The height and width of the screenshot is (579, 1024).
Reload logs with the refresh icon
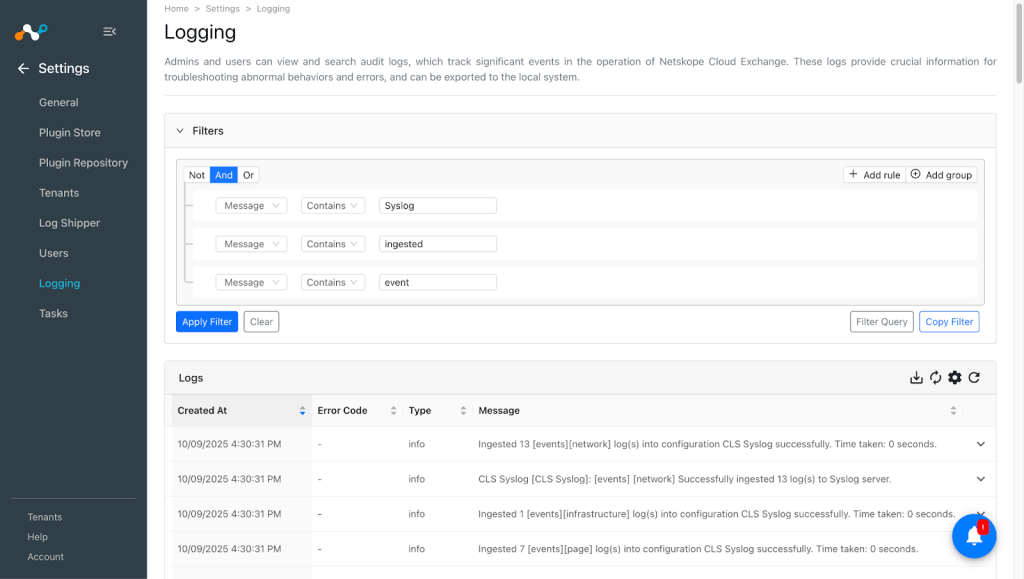pos(974,377)
